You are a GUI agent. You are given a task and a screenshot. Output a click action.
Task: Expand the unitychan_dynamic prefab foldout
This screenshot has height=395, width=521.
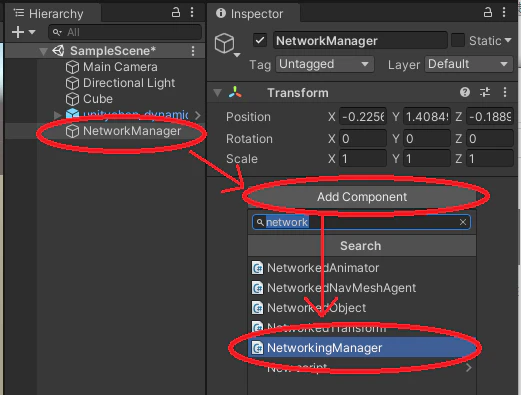pyautogui.click(x=57, y=115)
